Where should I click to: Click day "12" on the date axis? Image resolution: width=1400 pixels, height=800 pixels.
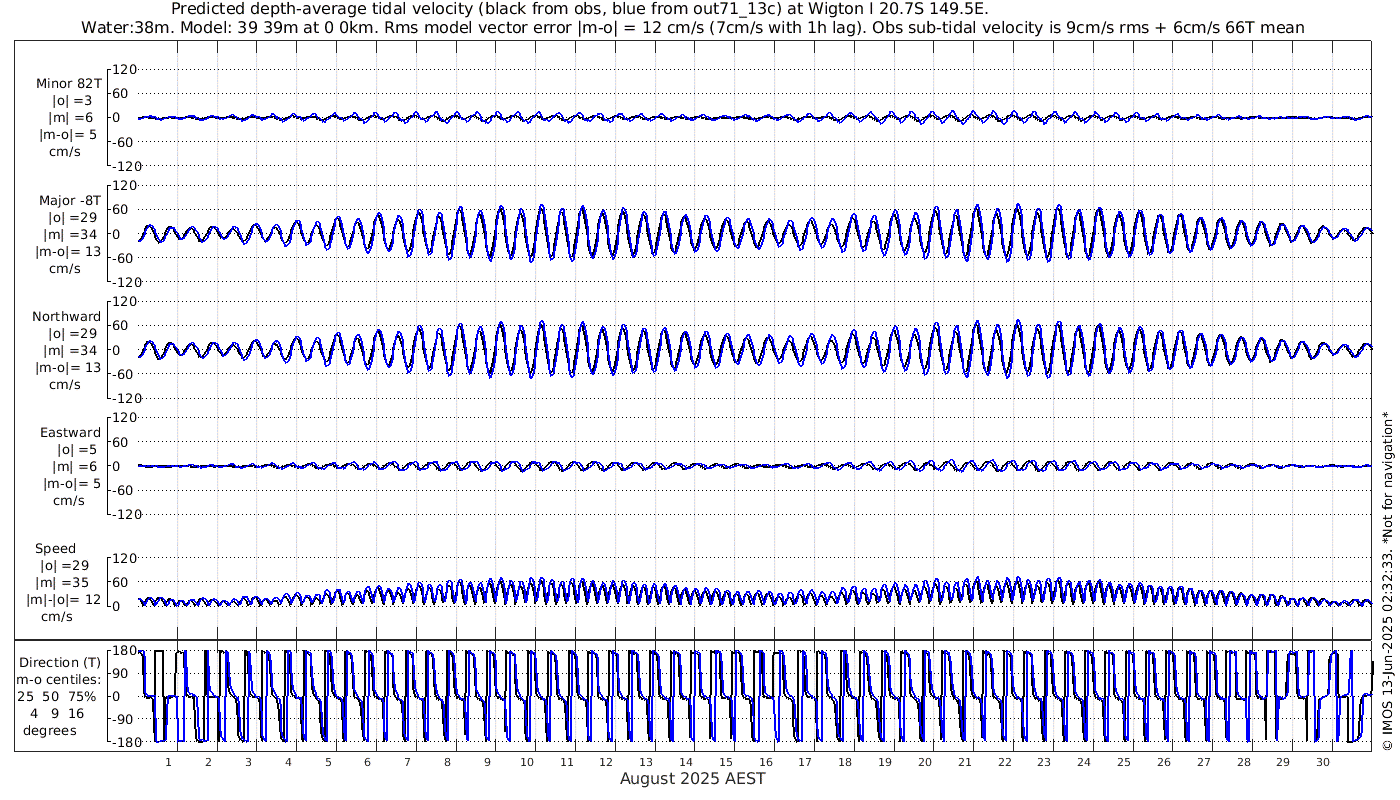click(x=607, y=762)
